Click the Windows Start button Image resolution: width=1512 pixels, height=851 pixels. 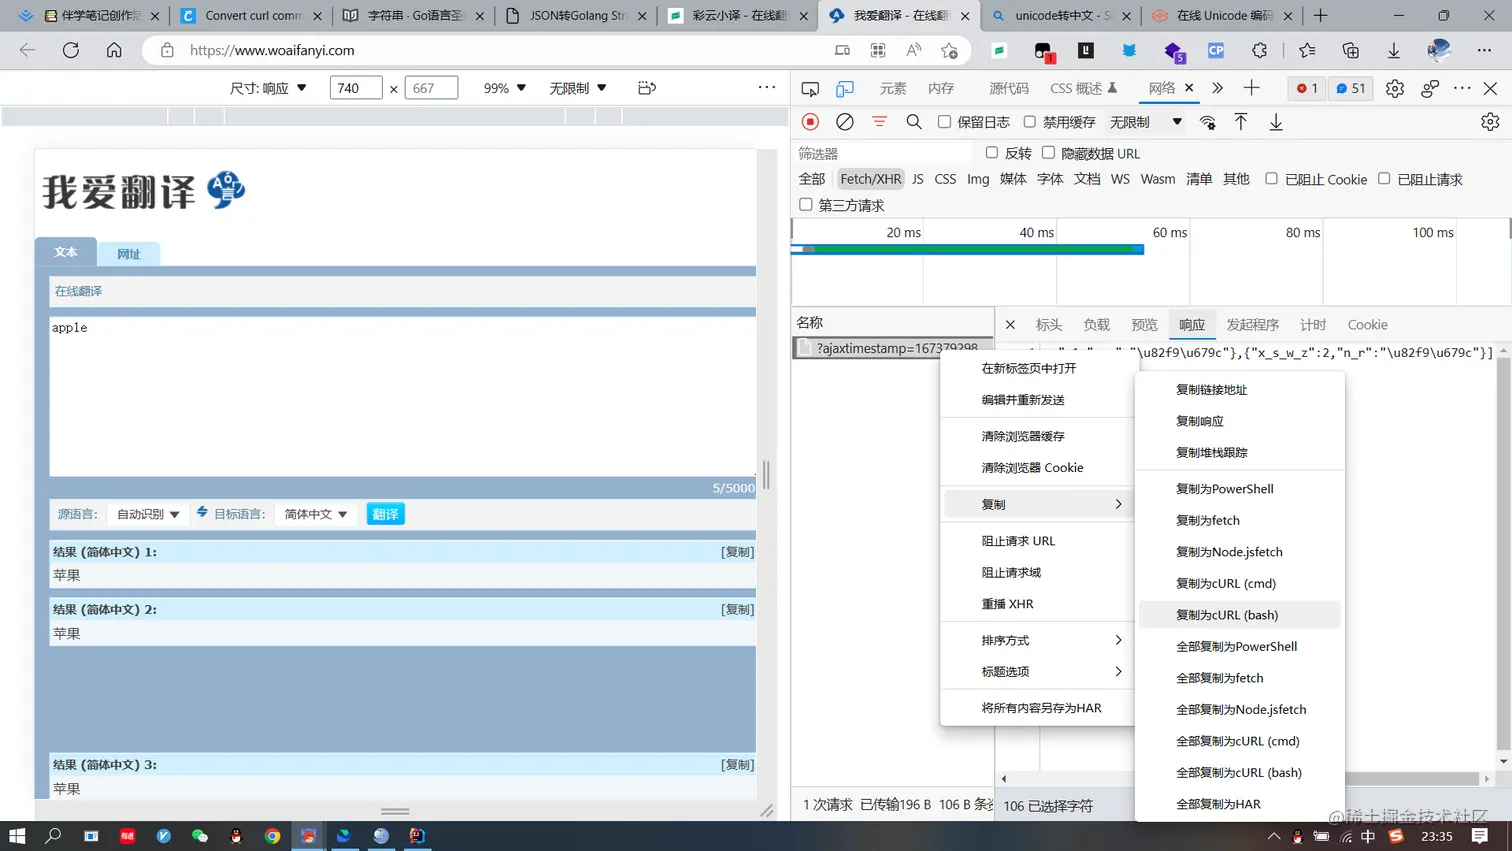(17, 836)
